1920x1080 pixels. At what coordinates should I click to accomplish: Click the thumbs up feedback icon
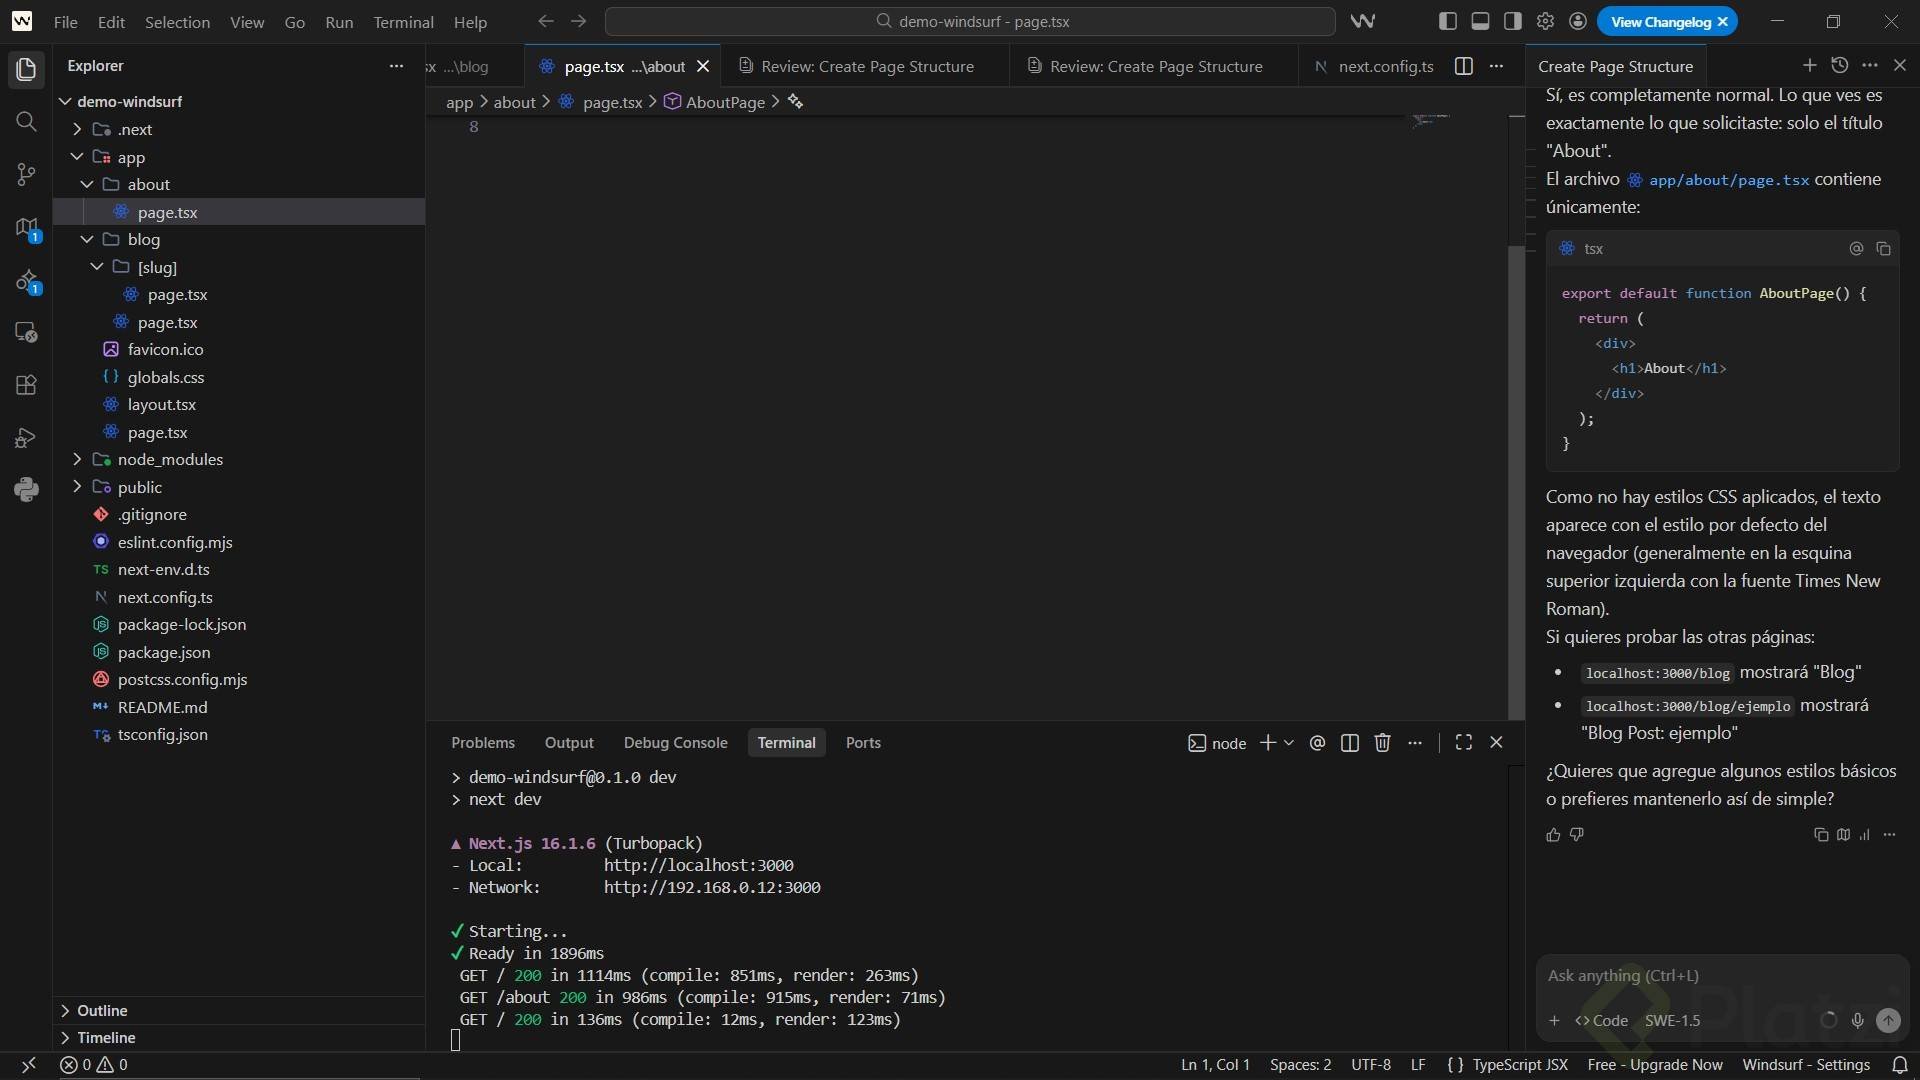click(x=1553, y=835)
